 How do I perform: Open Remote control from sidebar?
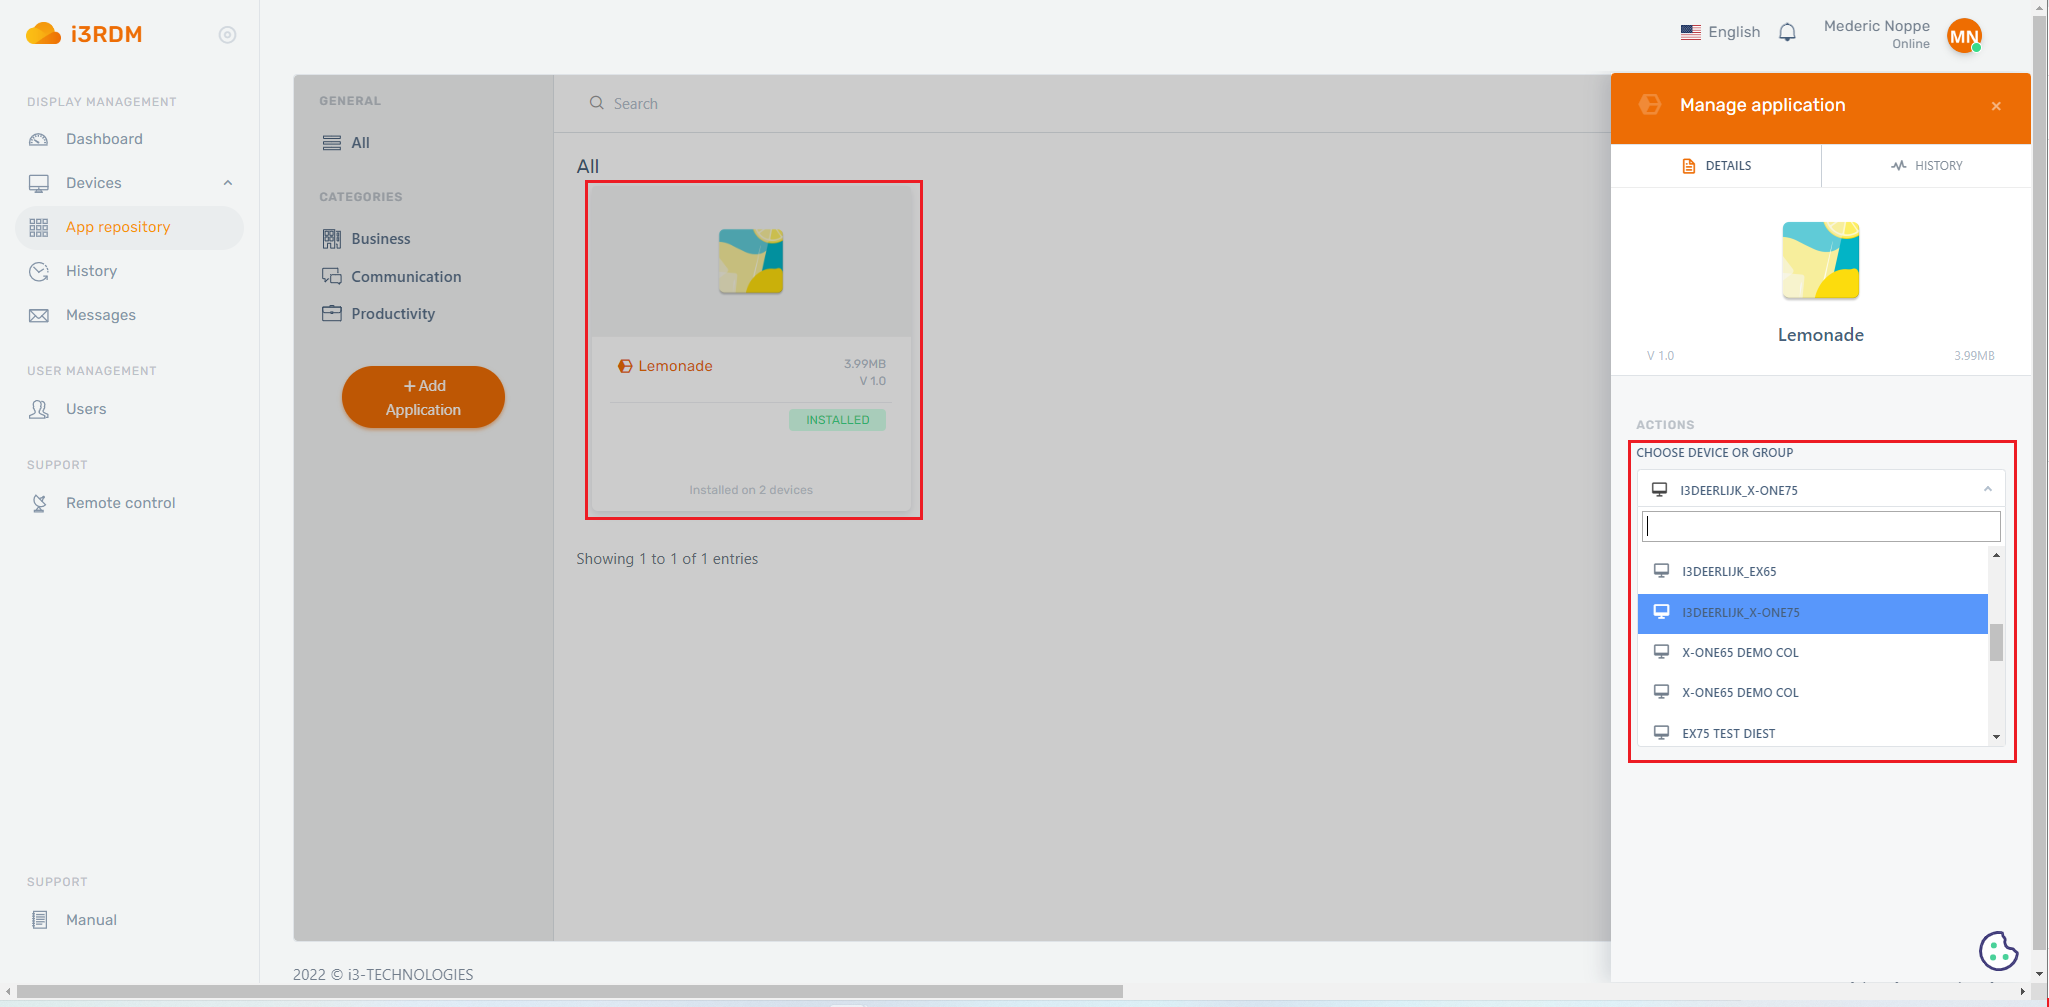tap(120, 503)
